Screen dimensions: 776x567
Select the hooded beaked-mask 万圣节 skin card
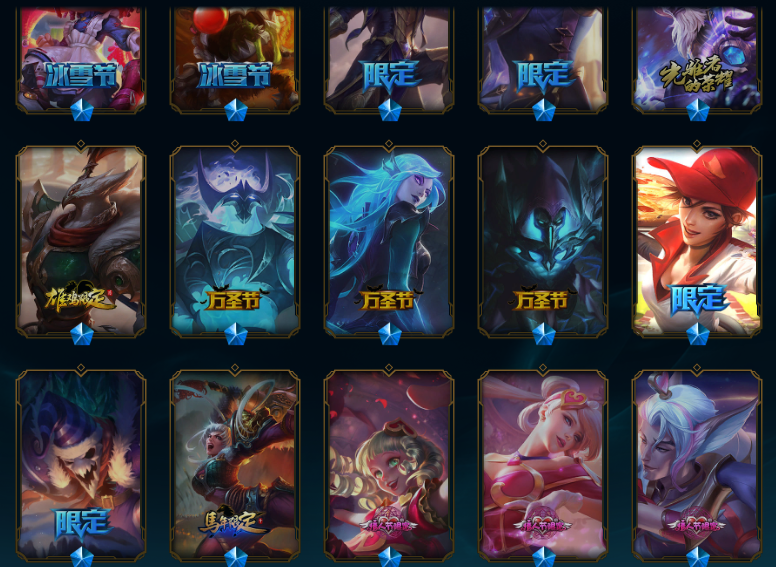(543, 241)
